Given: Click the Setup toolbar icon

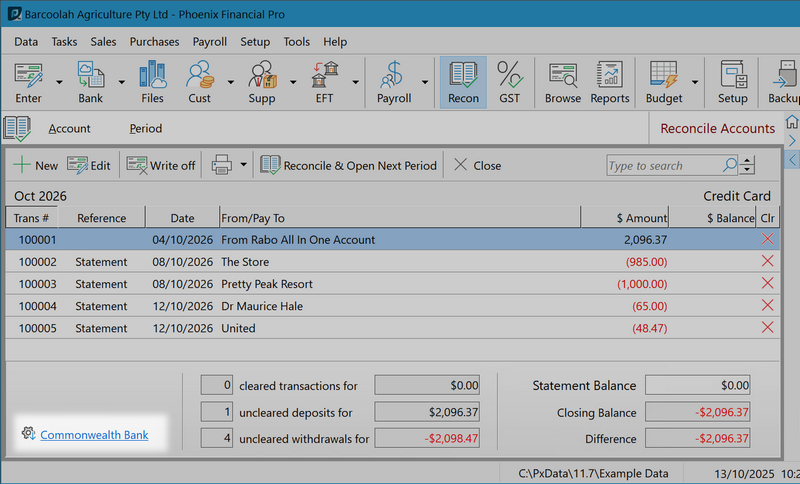Looking at the screenshot, I should tap(732, 81).
